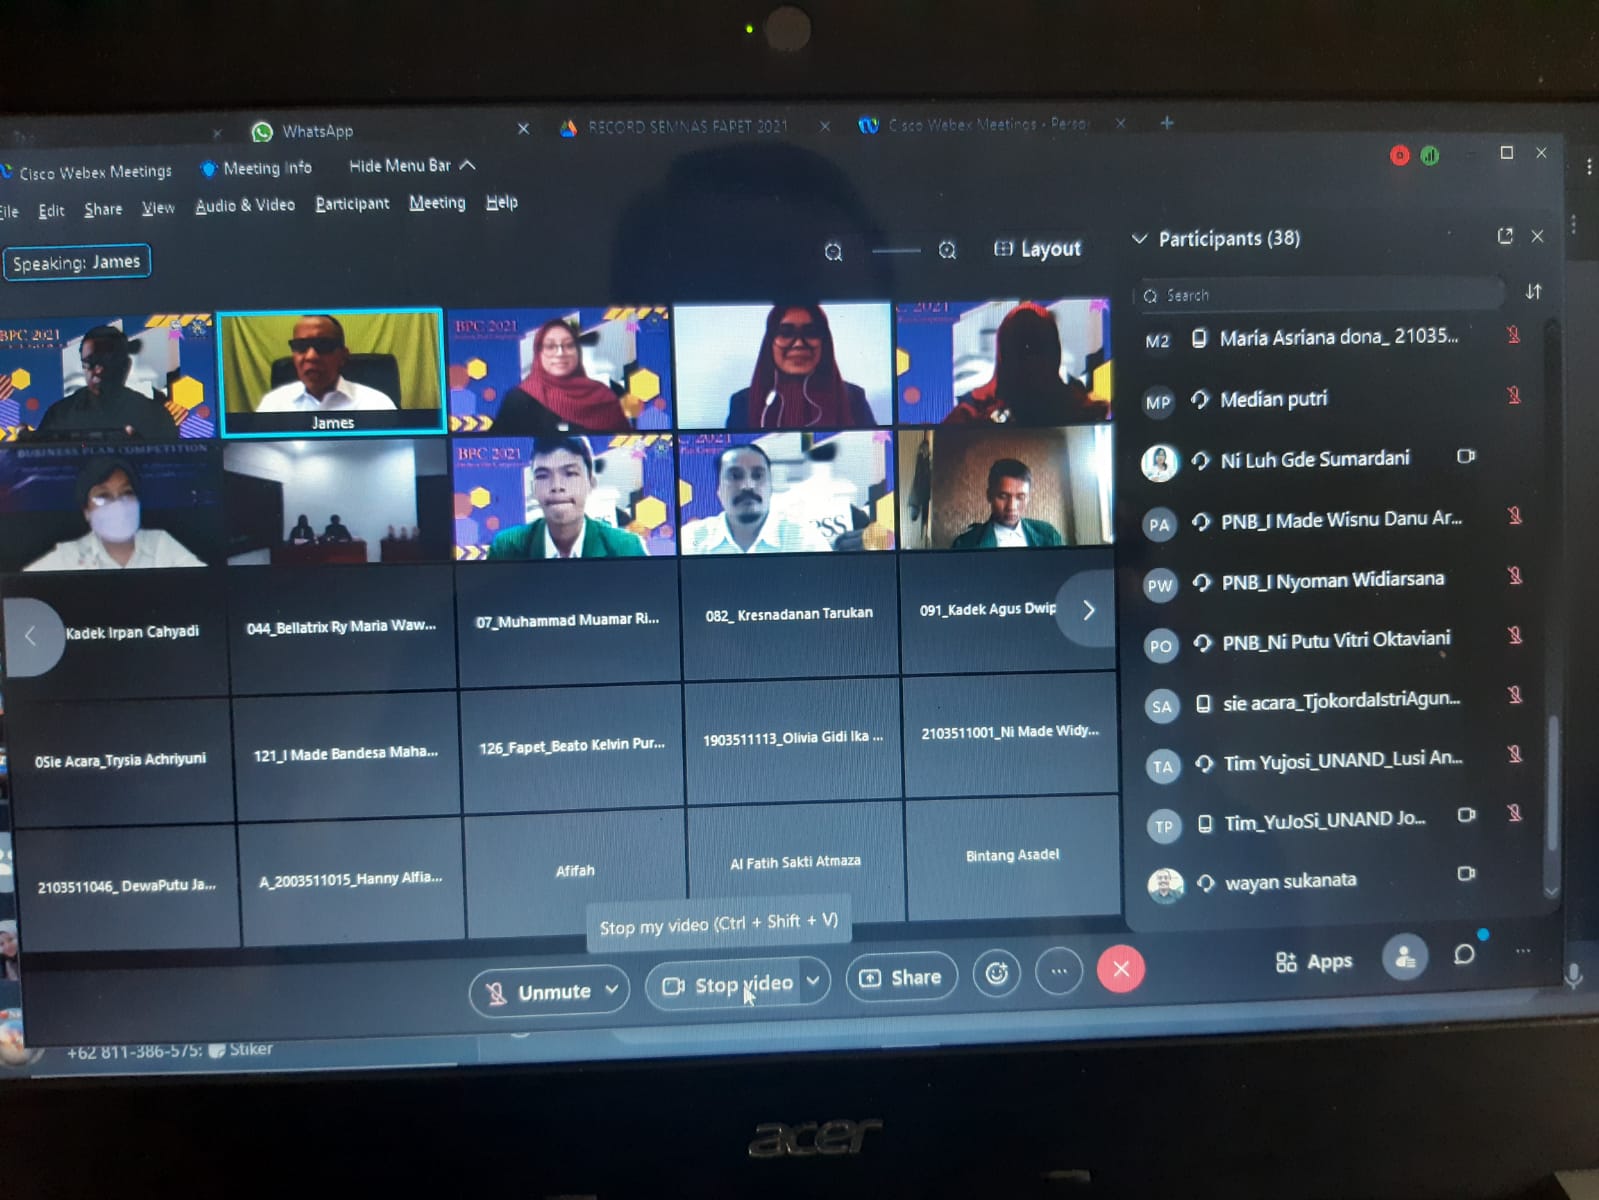
Task: Select Afifah participant tile
Action: point(575,871)
